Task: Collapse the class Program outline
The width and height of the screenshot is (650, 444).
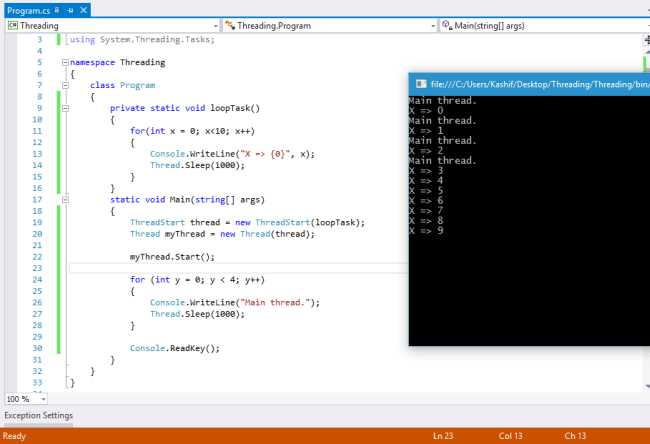Action: (x=65, y=85)
